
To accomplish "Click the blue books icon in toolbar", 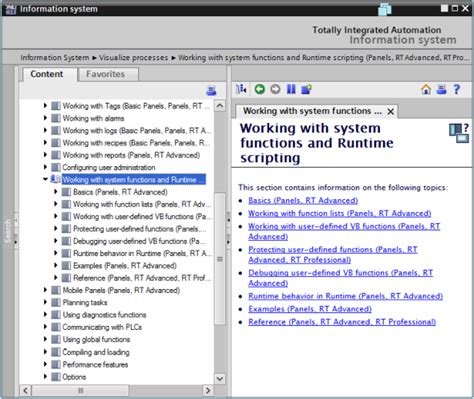I will coord(291,89).
